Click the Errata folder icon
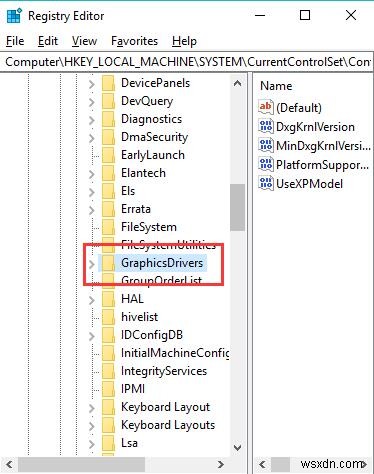This screenshot has width=374, height=474. pos(108,209)
